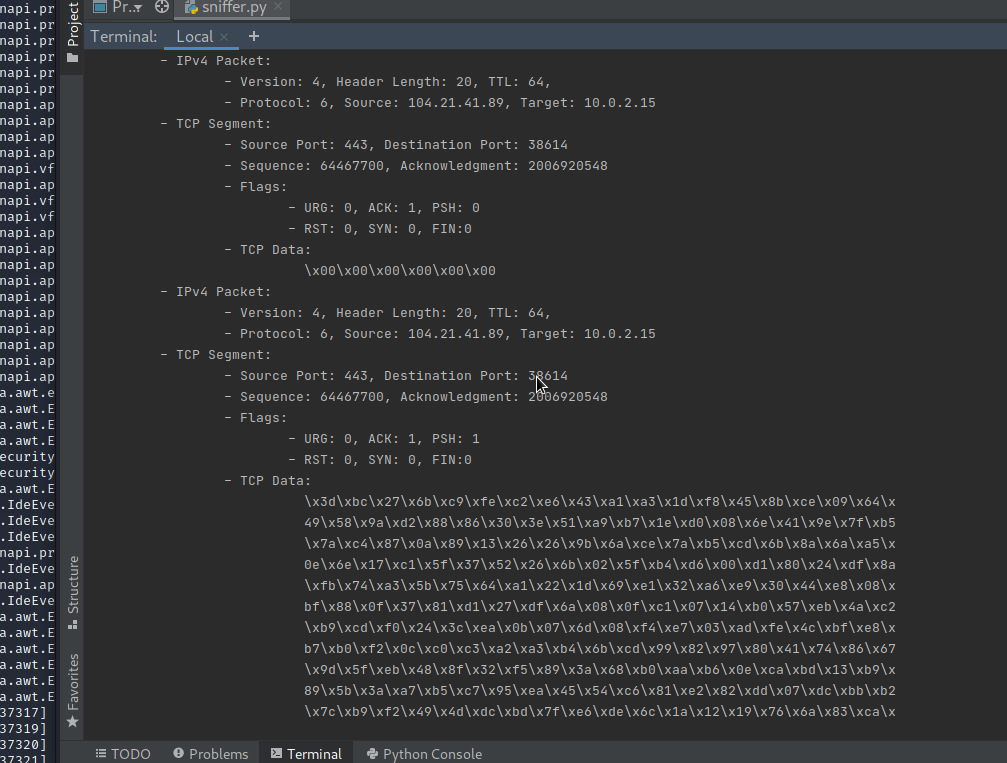Click the data line starting '\xfb\x74\xa3'
Image resolution: width=1007 pixels, height=763 pixels.
click(x=600, y=586)
